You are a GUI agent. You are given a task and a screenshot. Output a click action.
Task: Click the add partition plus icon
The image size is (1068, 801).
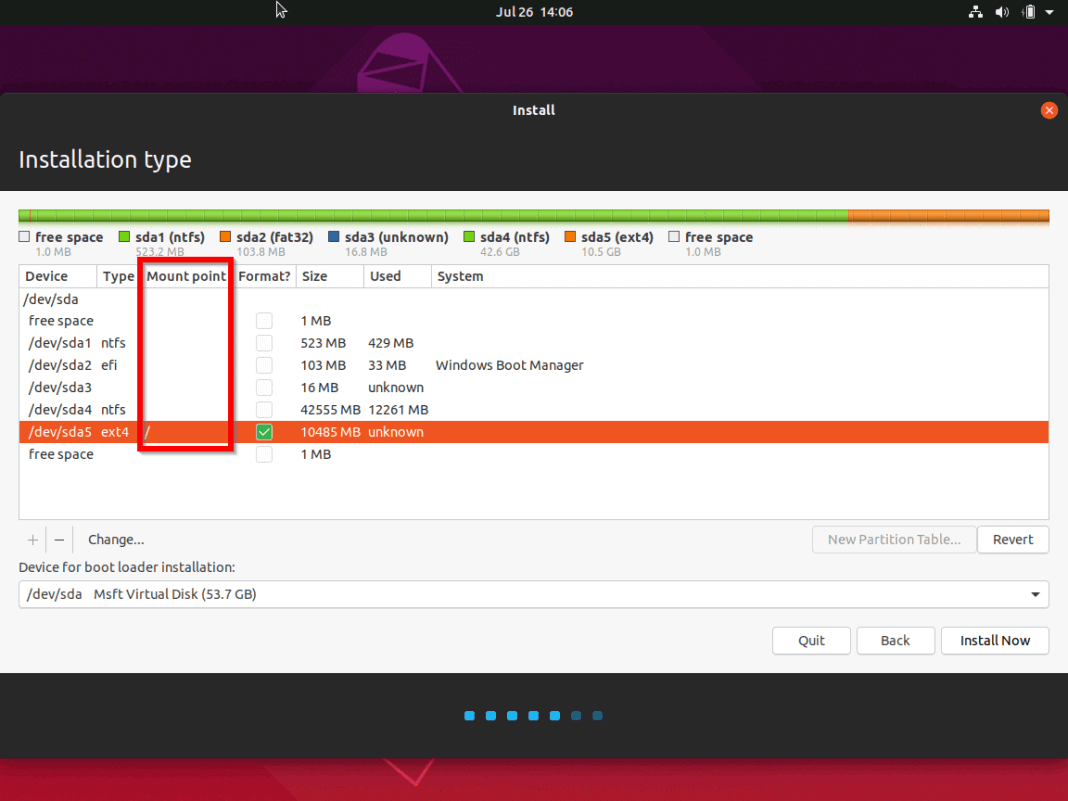[31, 539]
